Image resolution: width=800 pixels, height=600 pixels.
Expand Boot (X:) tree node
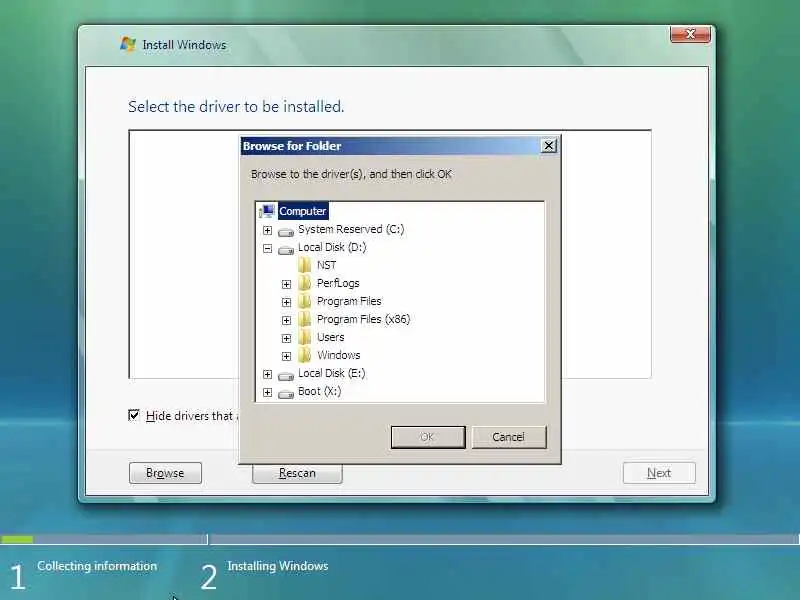267,392
